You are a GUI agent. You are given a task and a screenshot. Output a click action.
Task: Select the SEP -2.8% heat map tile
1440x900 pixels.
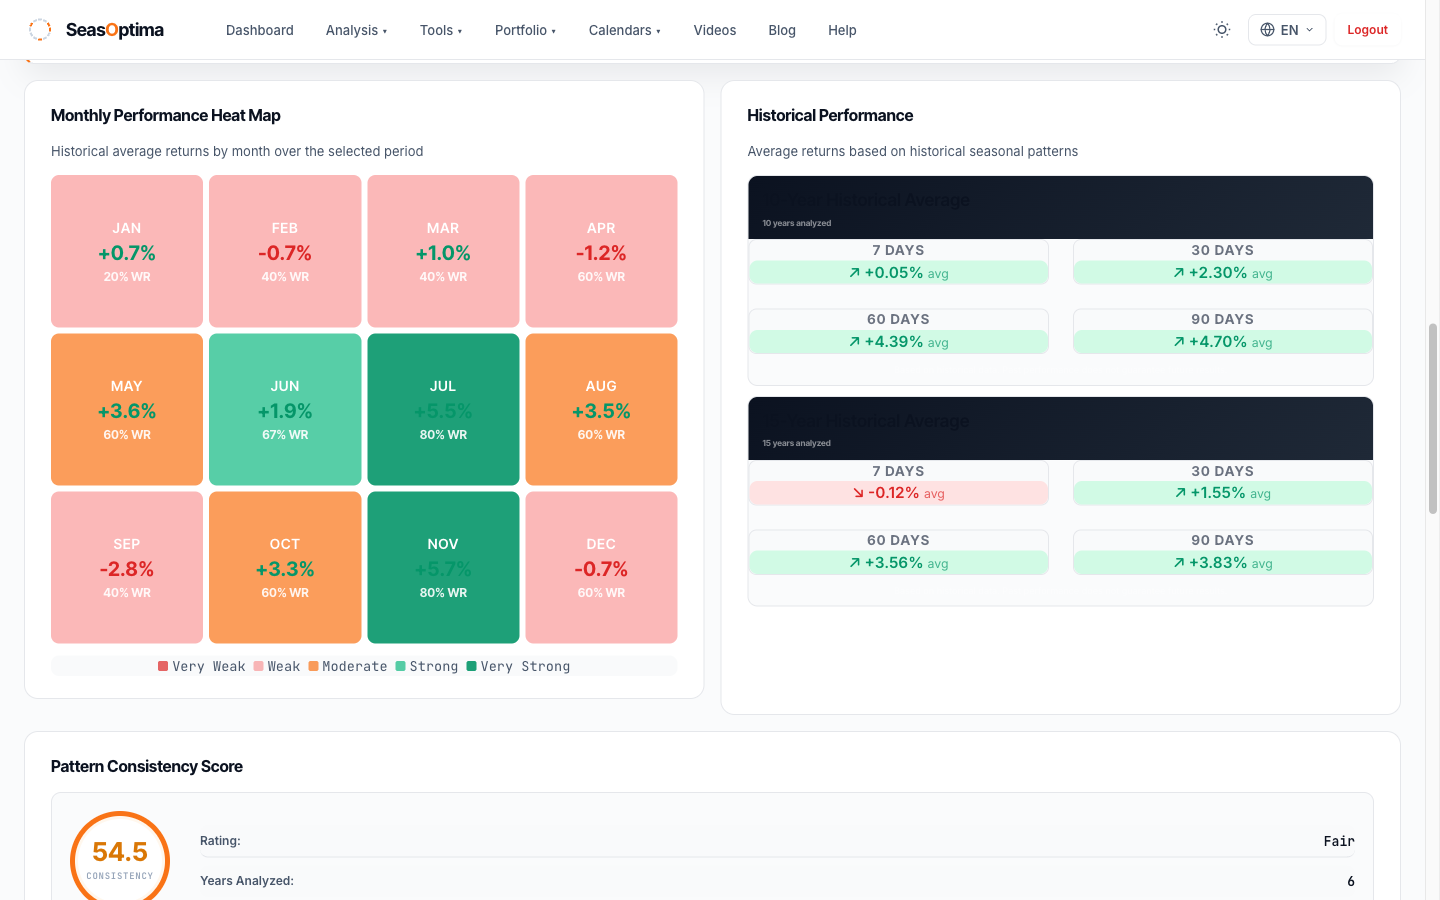coord(127,567)
